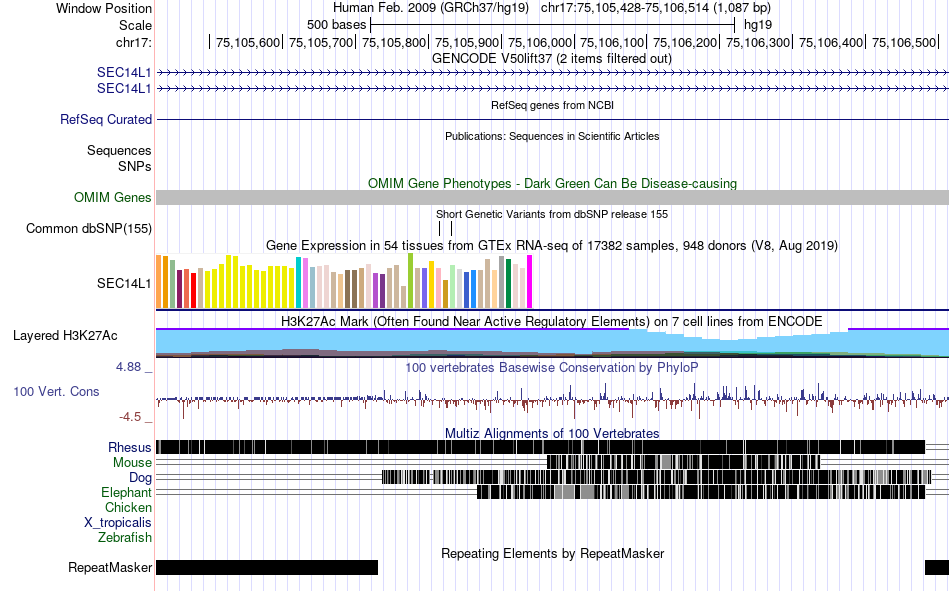
Task: Click the Sequences track label
Action: [119, 150]
